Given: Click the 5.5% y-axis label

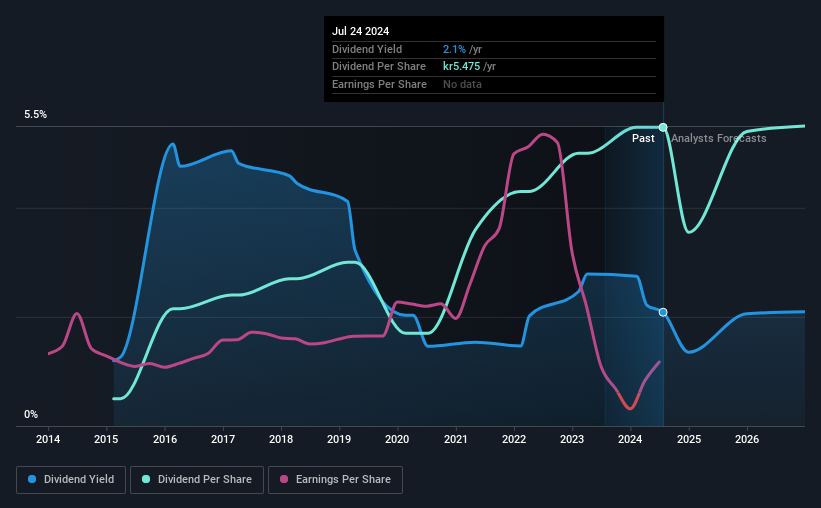Looking at the screenshot, I should [36, 115].
